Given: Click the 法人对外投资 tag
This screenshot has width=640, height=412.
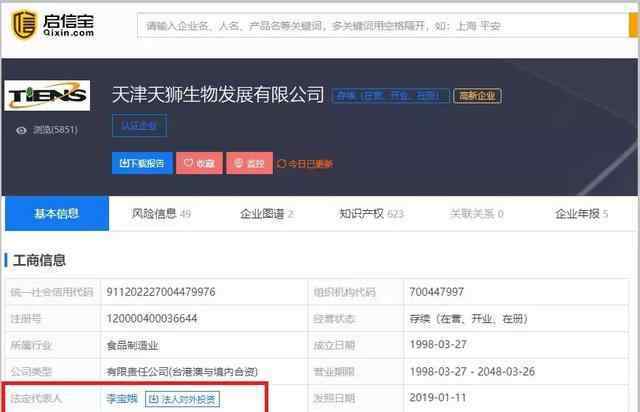Looking at the screenshot, I should click(183, 399).
